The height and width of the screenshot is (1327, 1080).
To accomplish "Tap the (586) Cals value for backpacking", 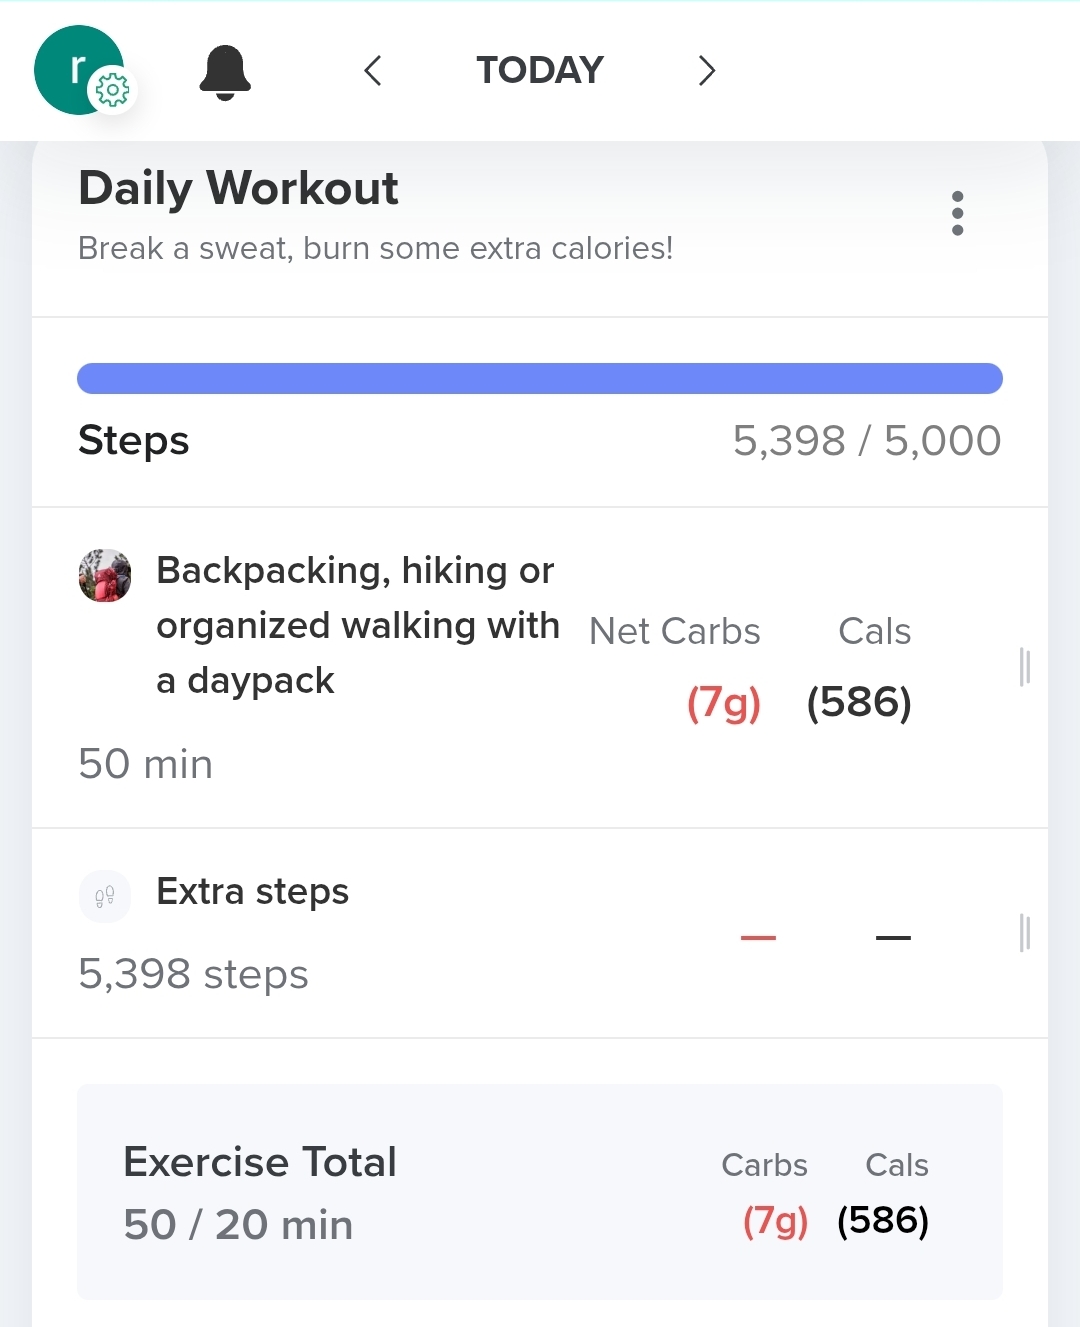I will tap(859, 702).
